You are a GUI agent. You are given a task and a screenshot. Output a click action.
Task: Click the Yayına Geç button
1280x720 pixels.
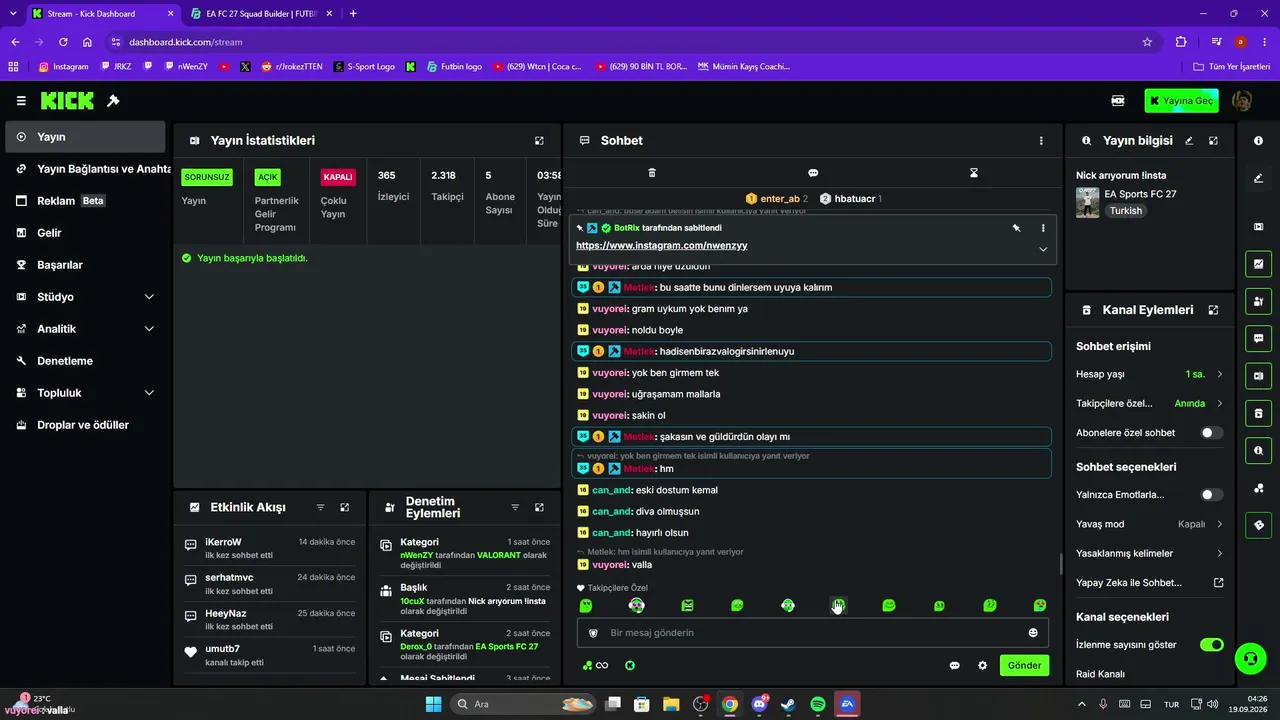(x=1181, y=101)
